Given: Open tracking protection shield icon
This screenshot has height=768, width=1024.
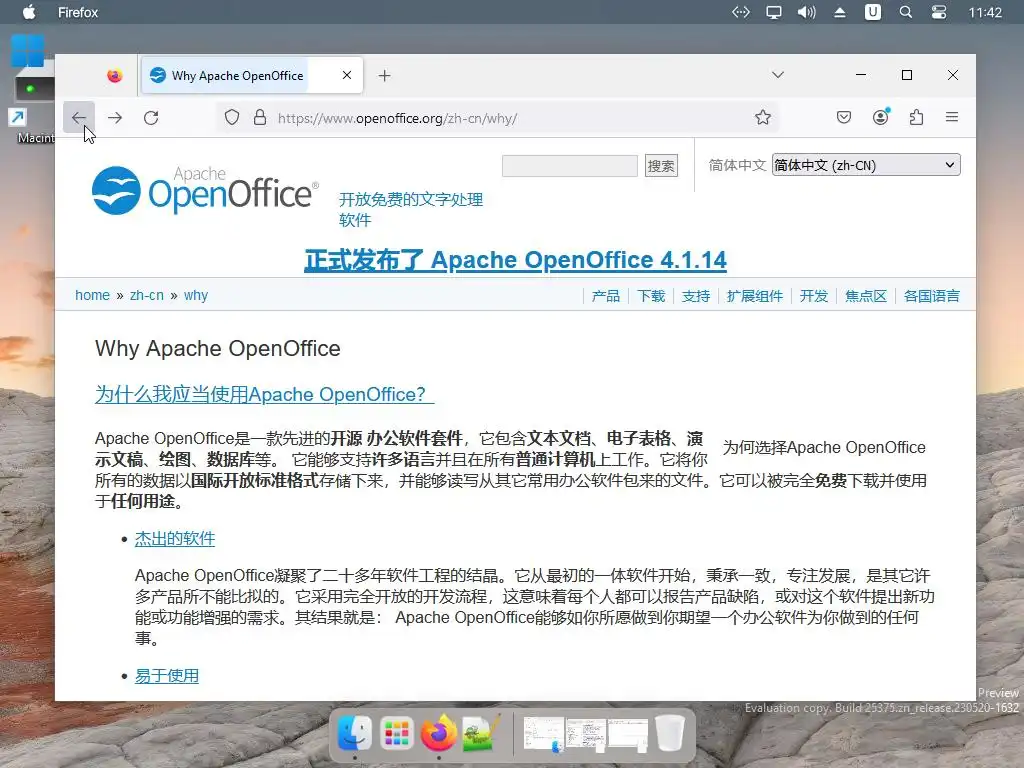Looking at the screenshot, I should pos(232,118).
